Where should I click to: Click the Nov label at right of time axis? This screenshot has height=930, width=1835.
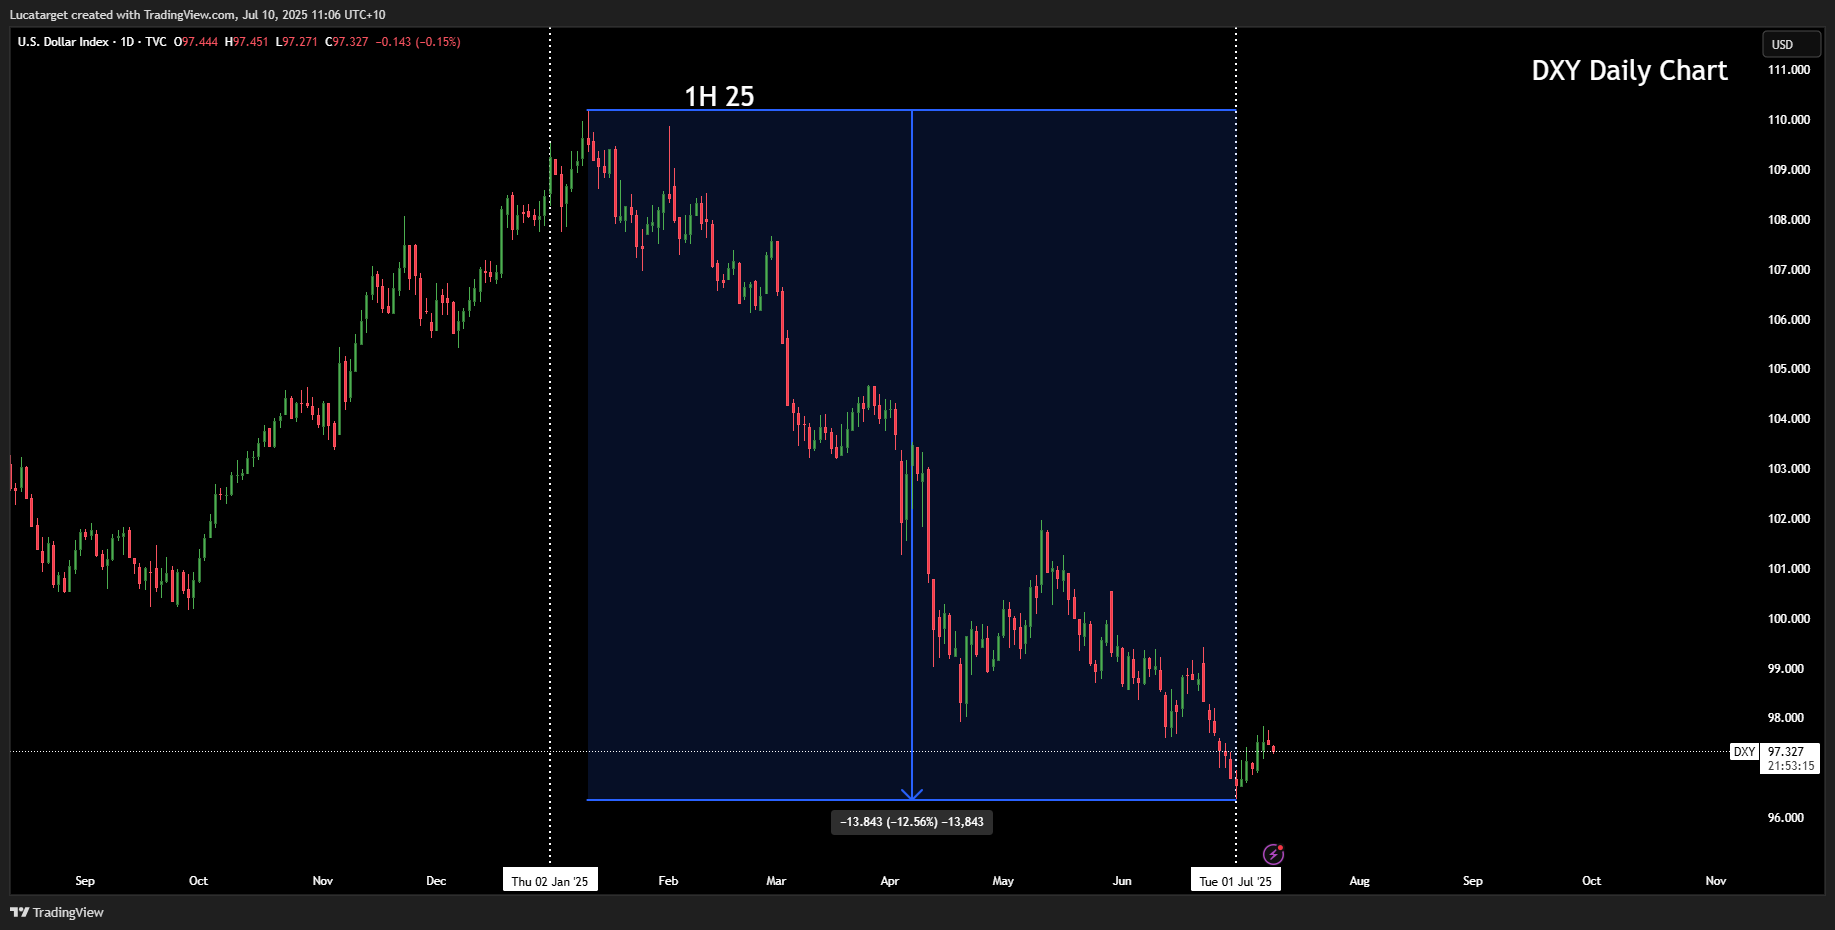(1715, 881)
